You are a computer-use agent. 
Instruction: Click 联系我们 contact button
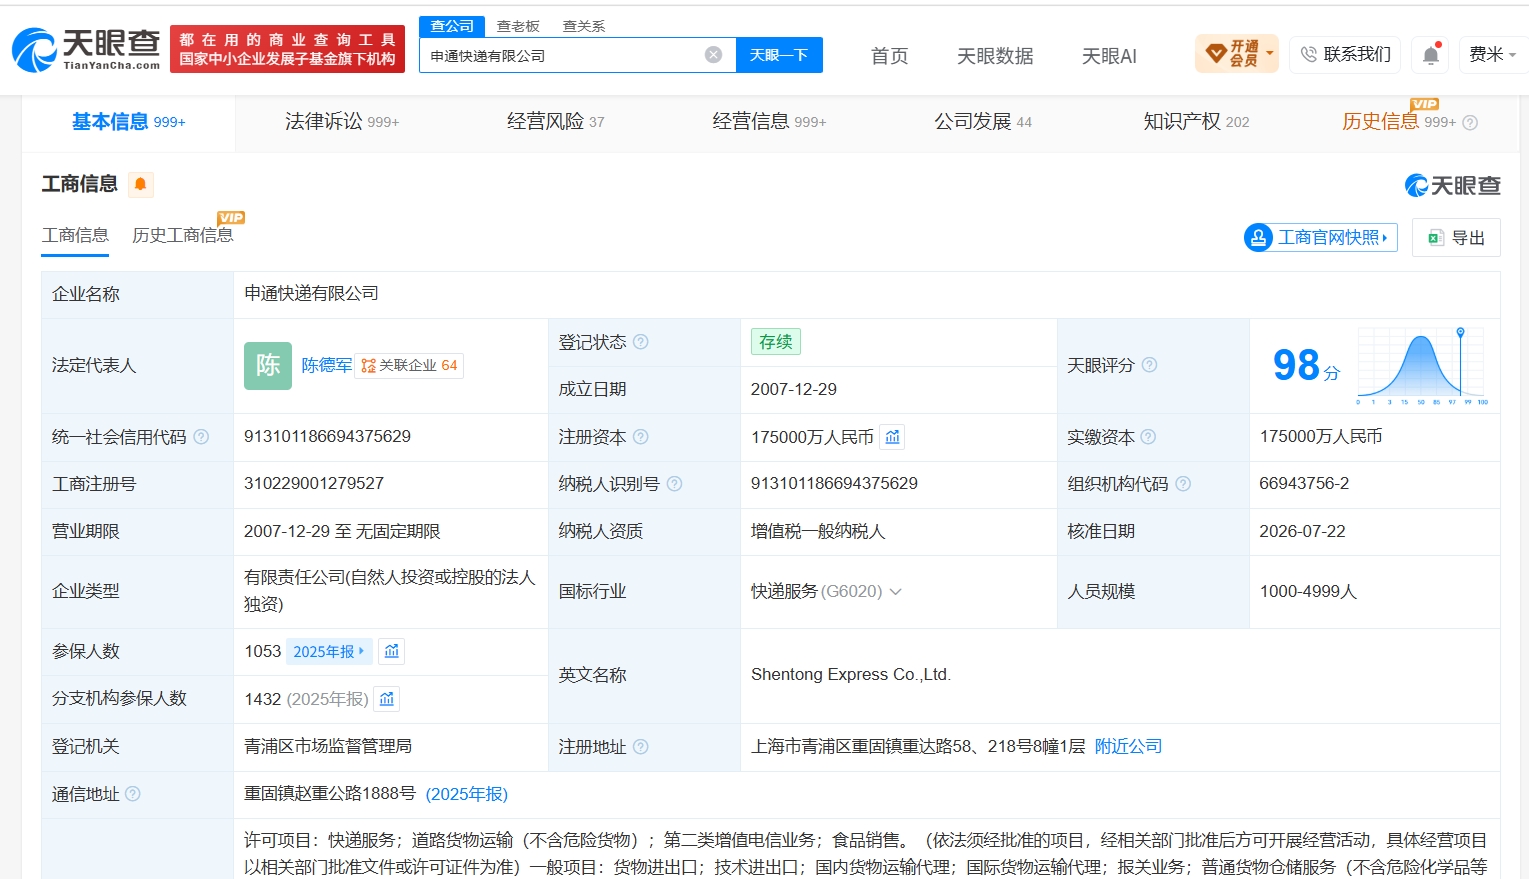tap(1345, 54)
